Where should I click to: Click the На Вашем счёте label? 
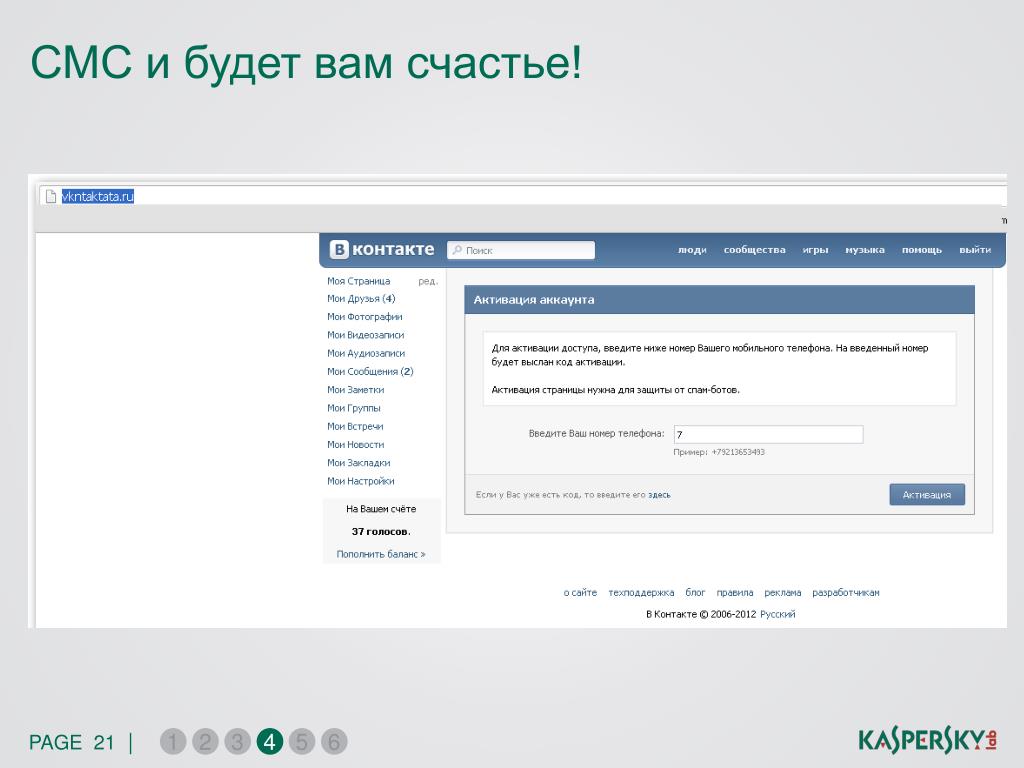tap(381, 509)
